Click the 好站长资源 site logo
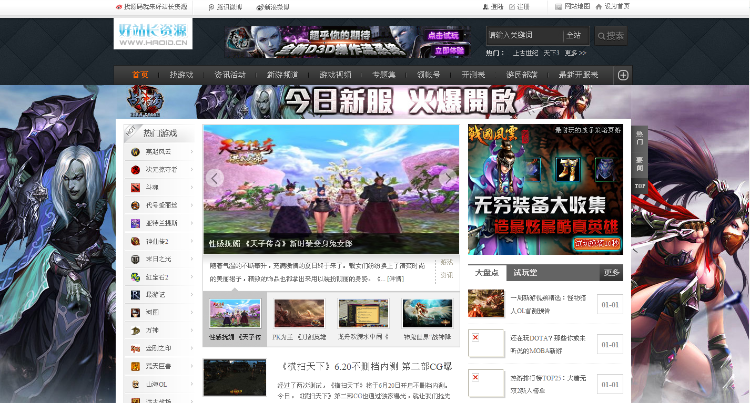 (153, 33)
